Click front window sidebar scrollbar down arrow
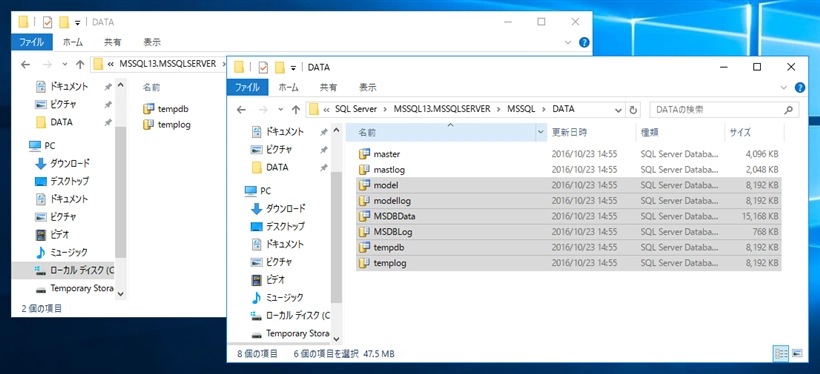Viewport: 820px width, 374px height. 336,339
